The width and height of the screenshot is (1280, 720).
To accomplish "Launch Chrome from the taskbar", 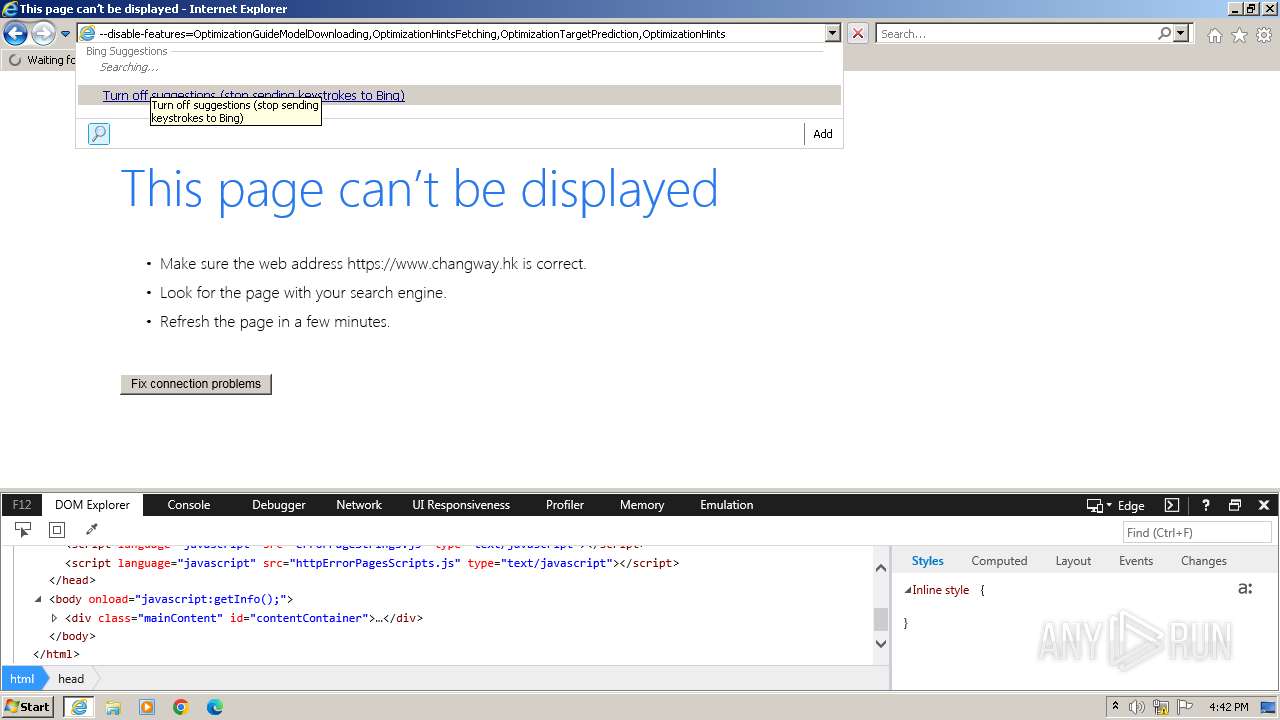I will (181, 707).
